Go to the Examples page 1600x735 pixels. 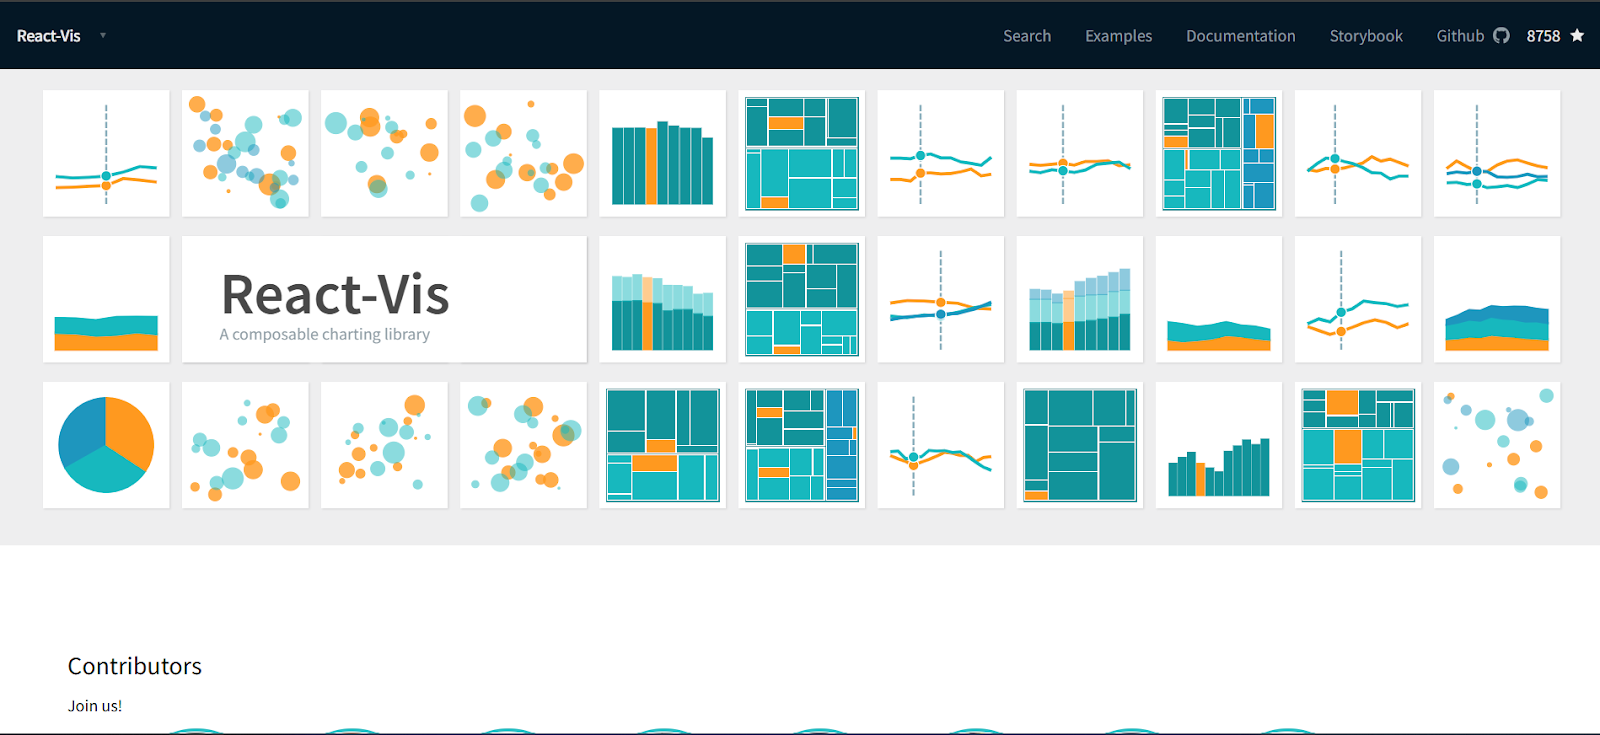[x=1118, y=36]
